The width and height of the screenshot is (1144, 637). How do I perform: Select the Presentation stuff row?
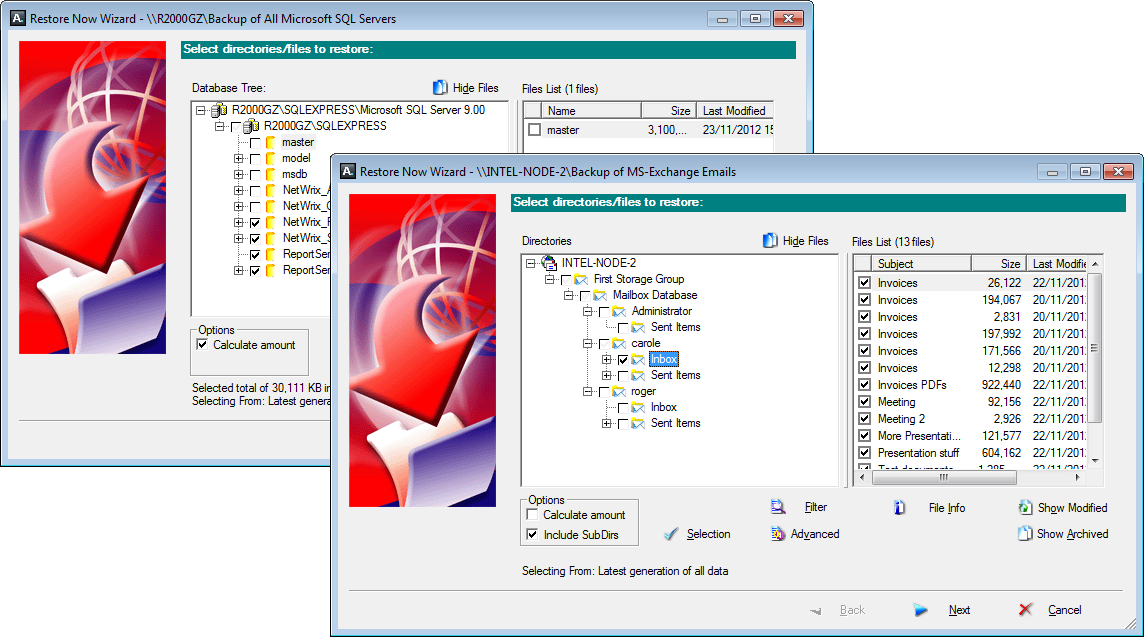click(970, 452)
